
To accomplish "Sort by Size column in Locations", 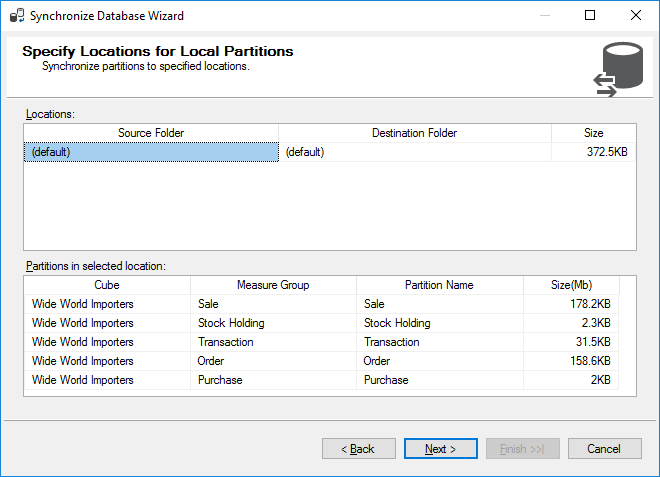I will click(593, 133).
